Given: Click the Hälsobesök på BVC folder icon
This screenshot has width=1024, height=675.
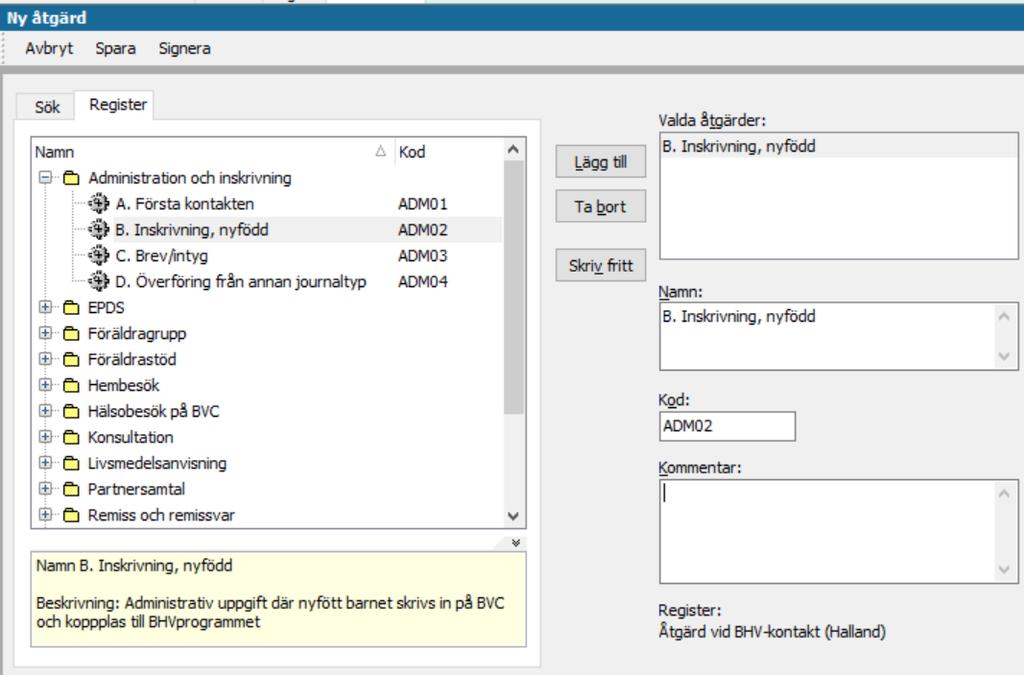Looking at the screenshot, I should point(71,411).
